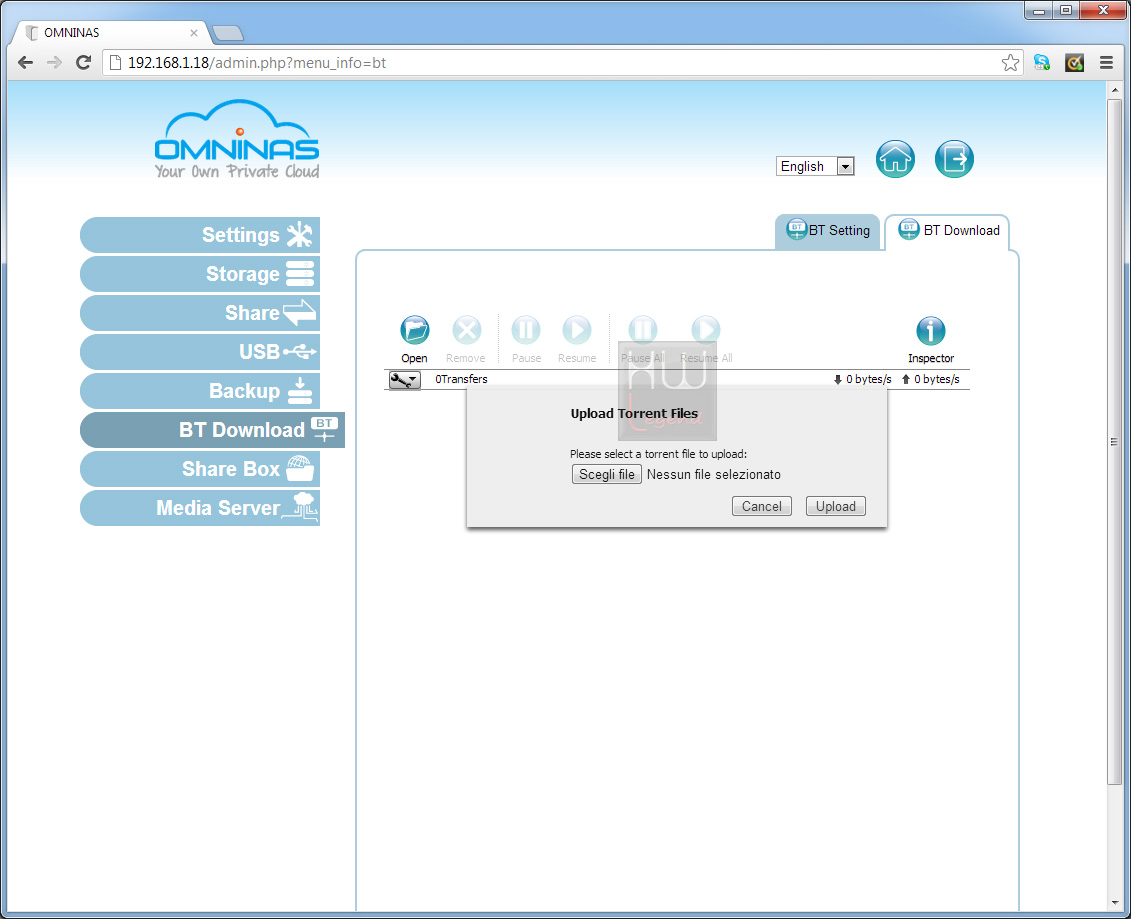1131x919 pixels.
Task: Click the Nessun file selezionato text
Action: pos(713,475)
